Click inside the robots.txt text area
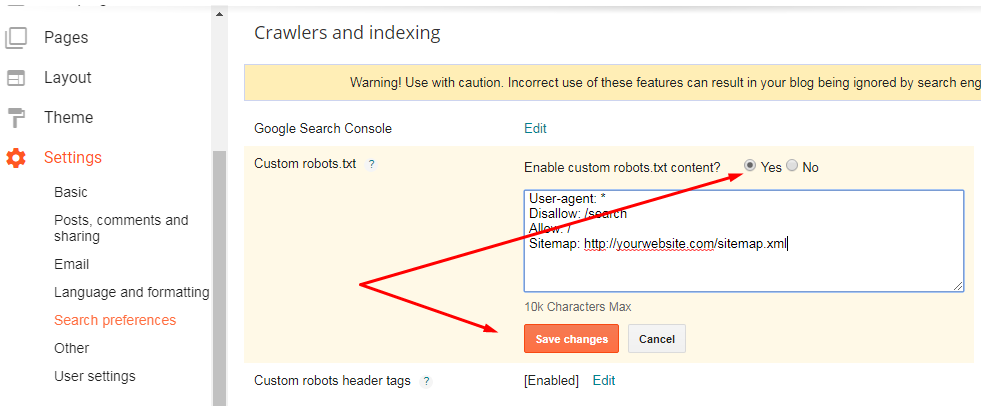 pos(744,241)
